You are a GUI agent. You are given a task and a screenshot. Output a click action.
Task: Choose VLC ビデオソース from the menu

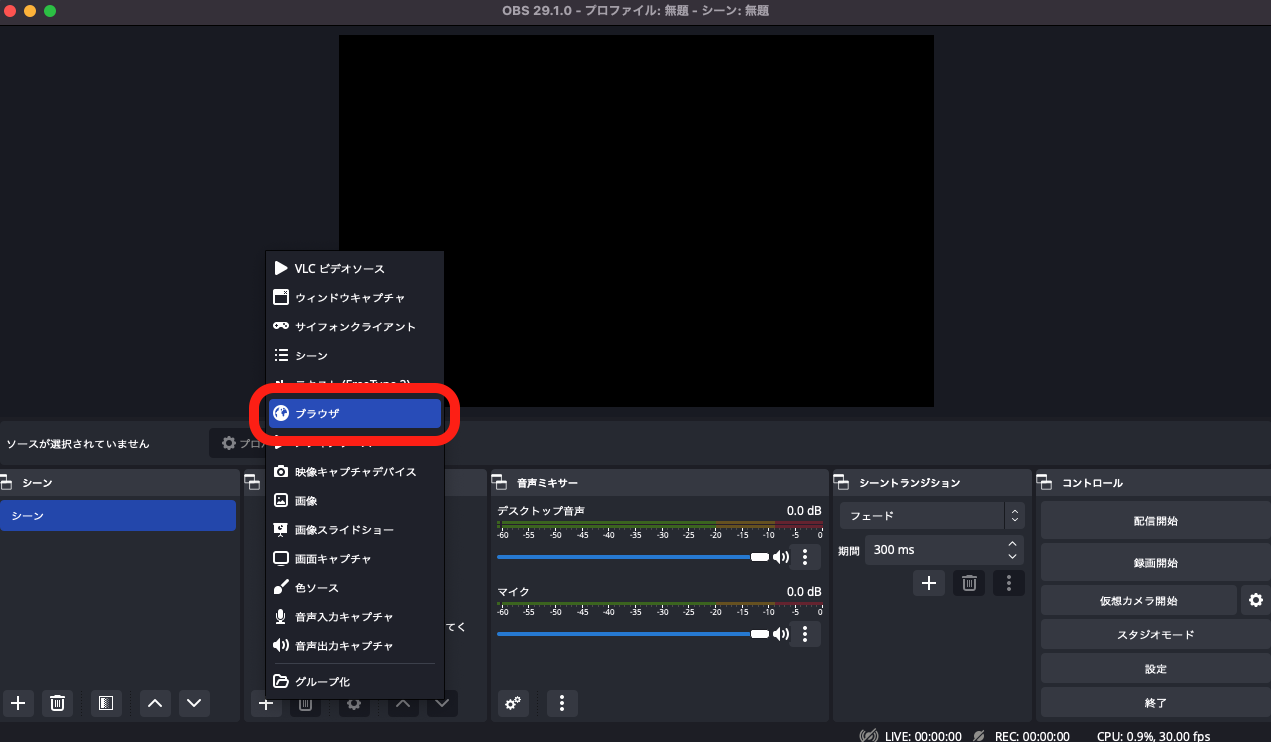pyautogui.click(x=355, y=269)
